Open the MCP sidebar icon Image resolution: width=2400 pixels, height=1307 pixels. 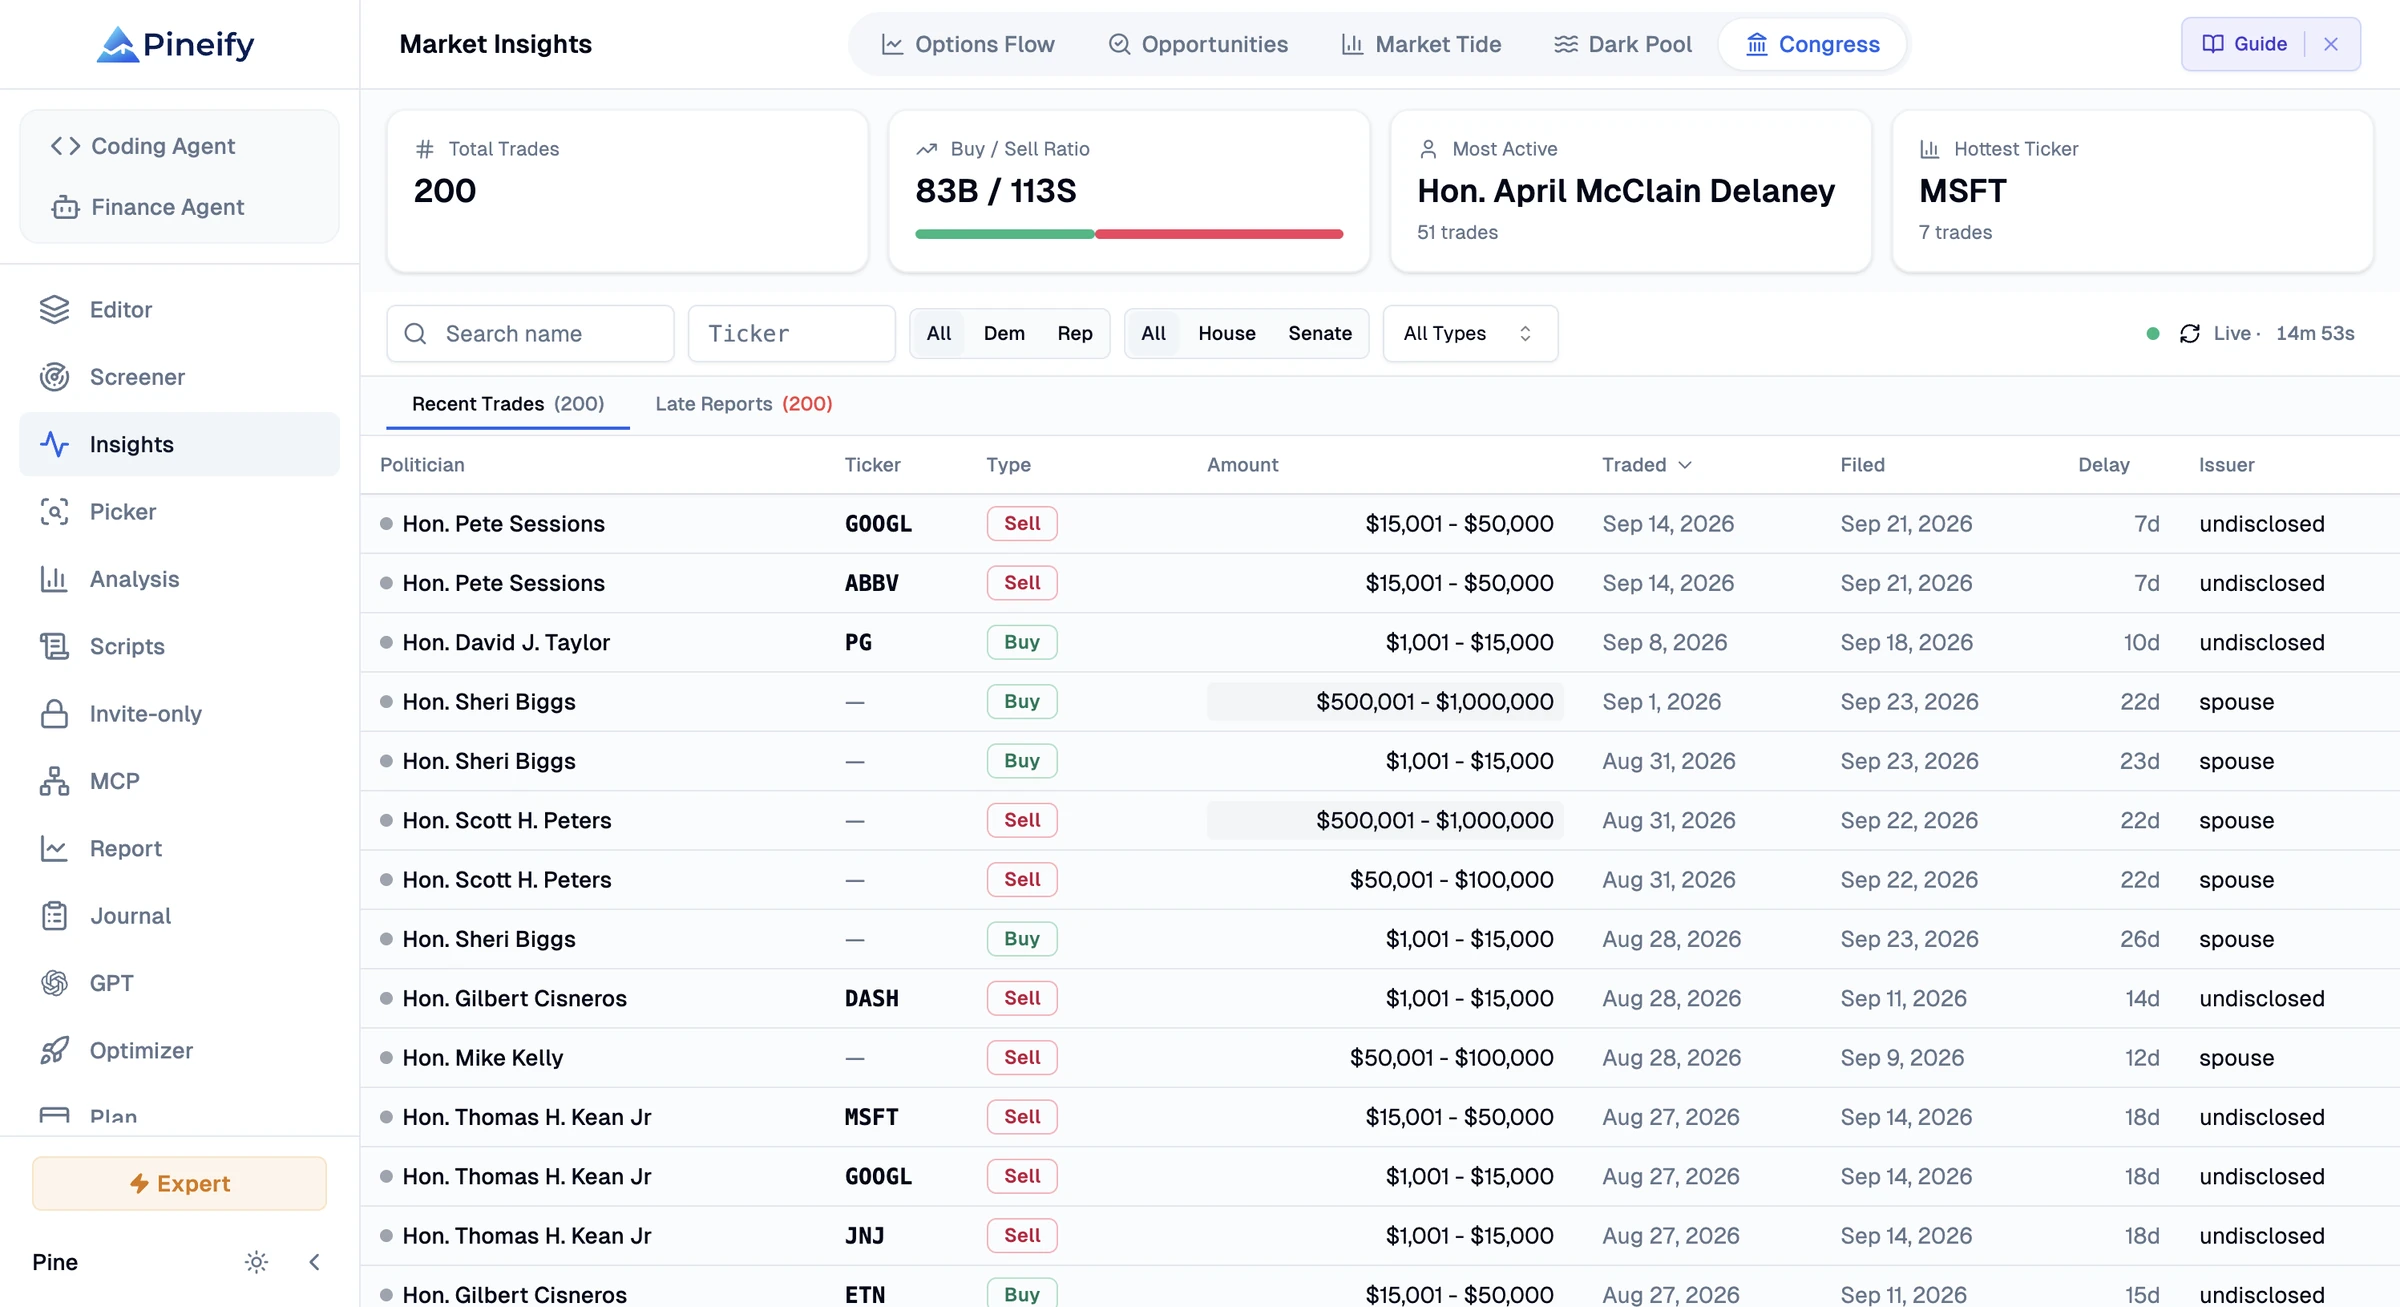[54, 781]
